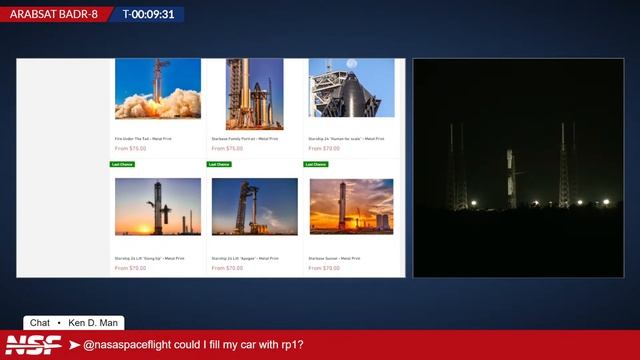The width and height of the screenshot is (640, 360).
Task: Open the Starbase Family Portrait print thumbnail
Action: coord(255,94)
